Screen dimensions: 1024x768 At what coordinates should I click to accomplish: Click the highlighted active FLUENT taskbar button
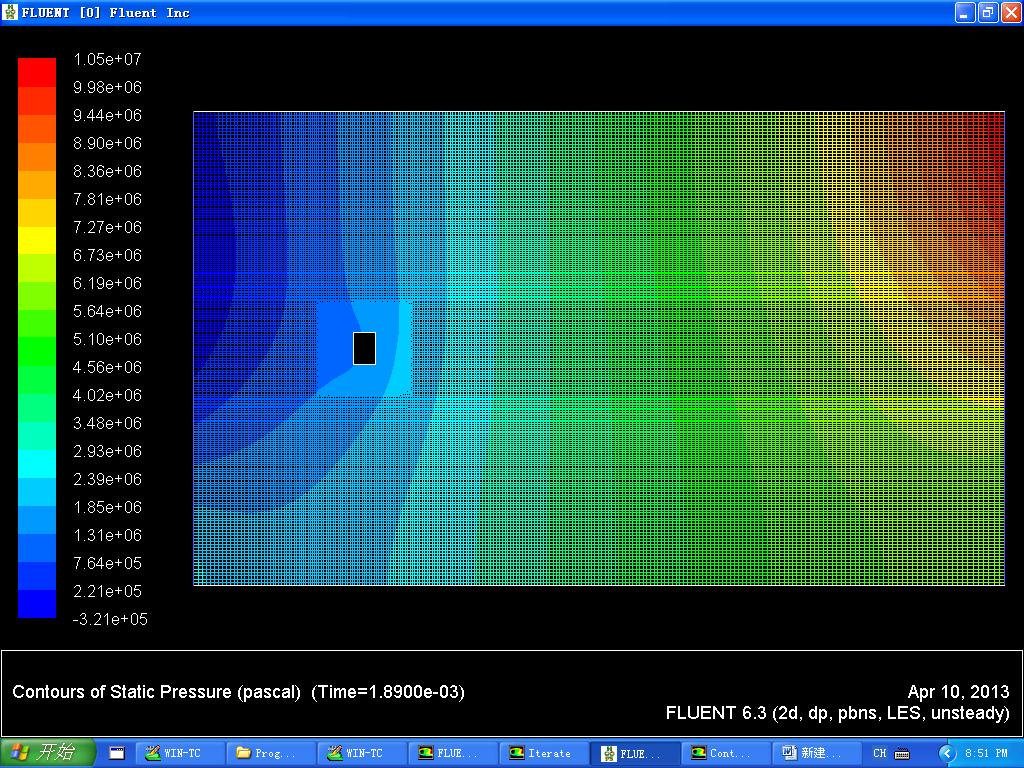pyautogui.click(x=635, y=753)
